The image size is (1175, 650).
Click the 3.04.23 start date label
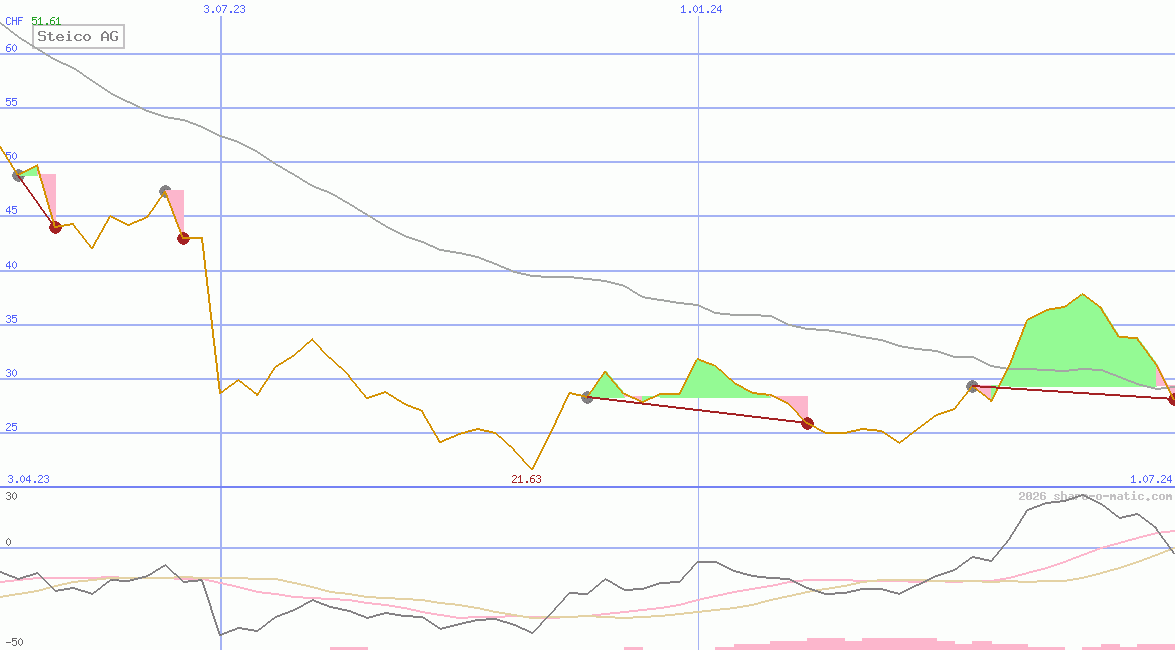28,479
